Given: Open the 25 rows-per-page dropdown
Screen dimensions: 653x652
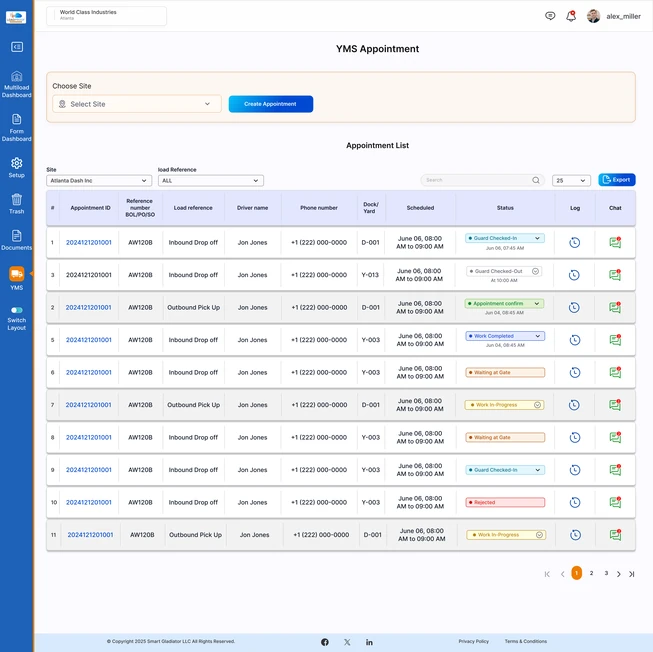Looking at the screenshot, I should click(x=571, y=180).
